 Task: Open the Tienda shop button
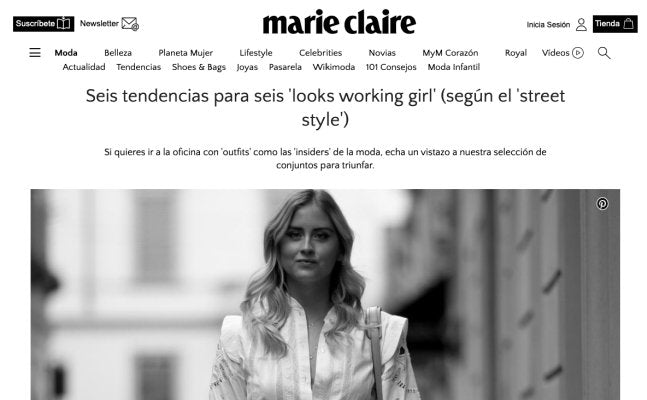[615, 24]
